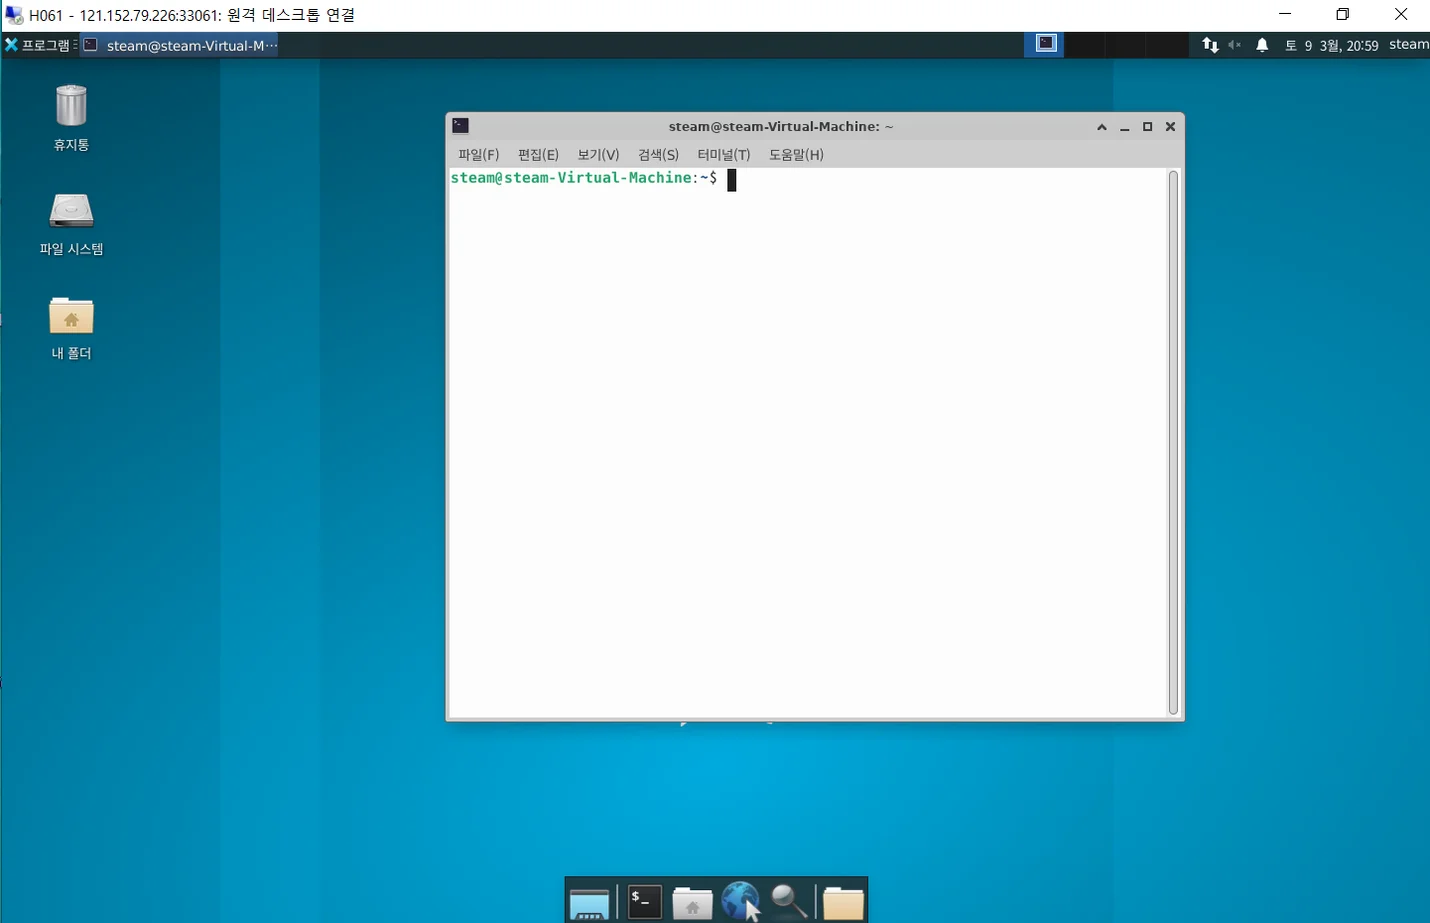1430x923 pixels.
Task: Open the 터미널(T) menu in terminal
Action: tap(723, 154)
